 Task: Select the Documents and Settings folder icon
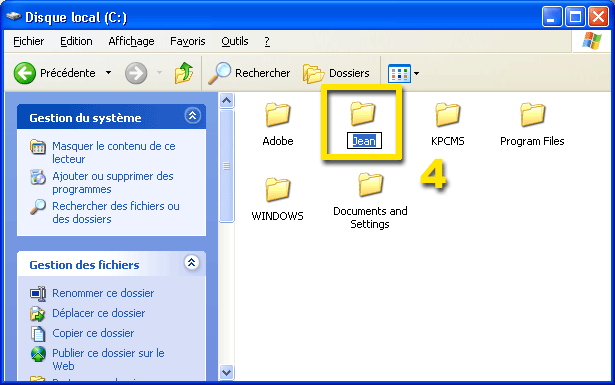click(370, 184)
